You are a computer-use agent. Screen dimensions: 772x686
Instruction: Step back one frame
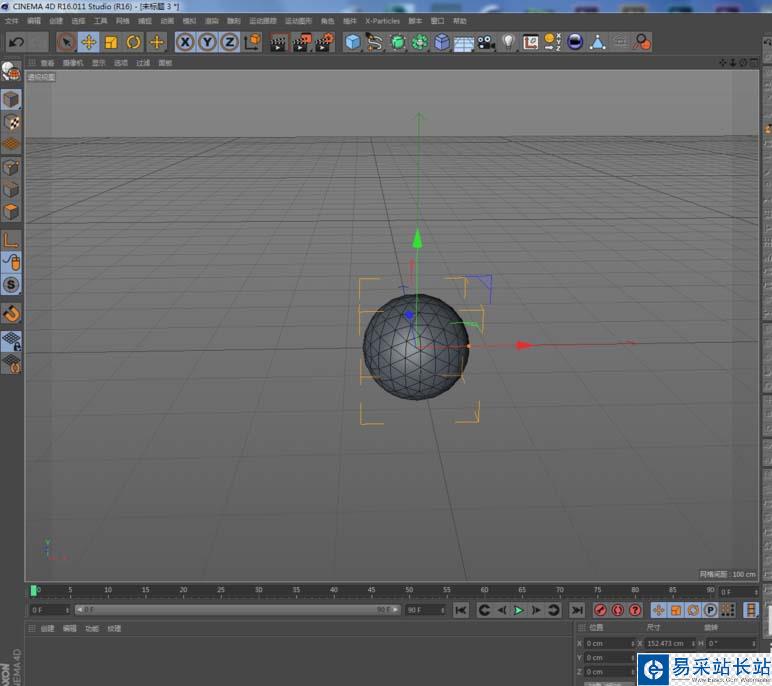[502, 610]
